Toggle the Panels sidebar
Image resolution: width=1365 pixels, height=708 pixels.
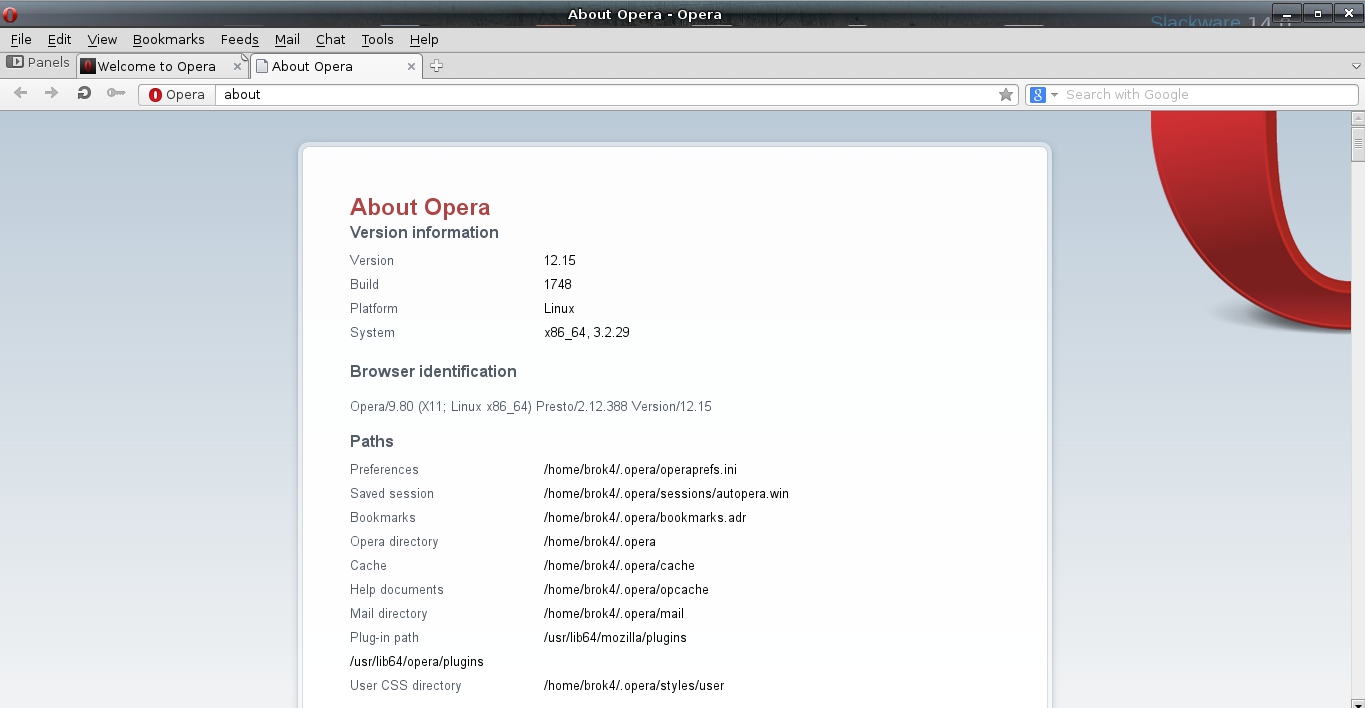point(38,63)
